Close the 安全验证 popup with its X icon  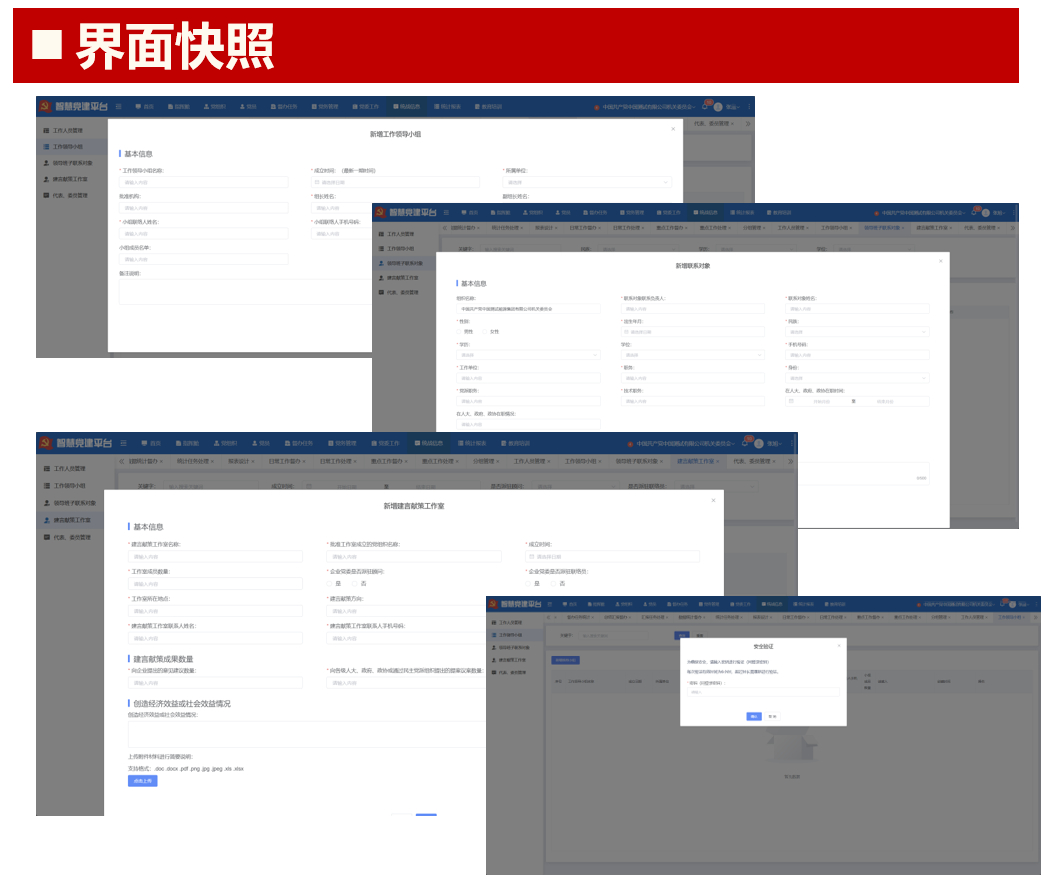[839, 645]
